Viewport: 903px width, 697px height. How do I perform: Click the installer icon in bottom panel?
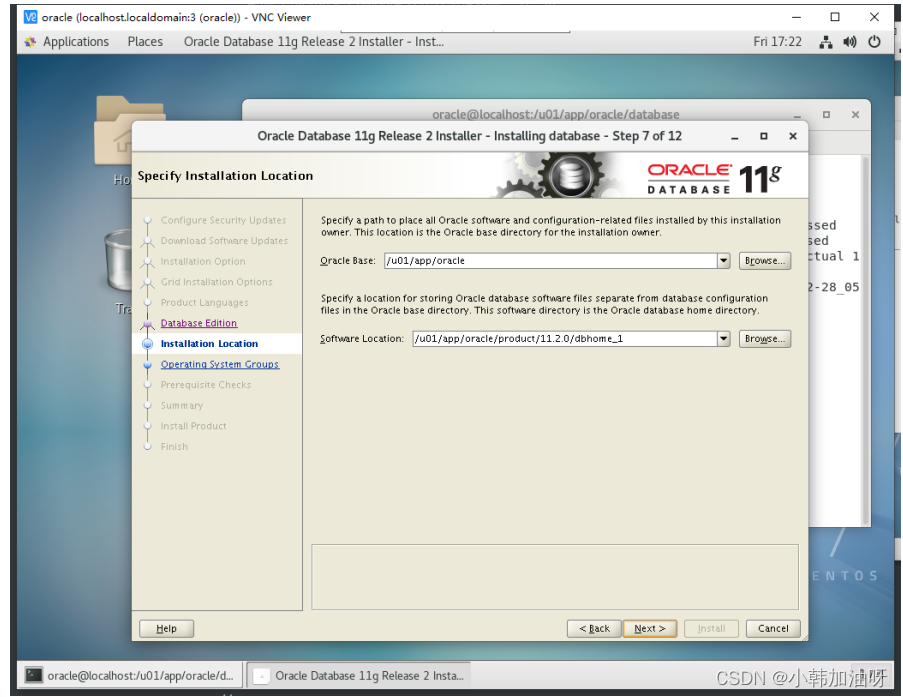(x=261, y=675)
